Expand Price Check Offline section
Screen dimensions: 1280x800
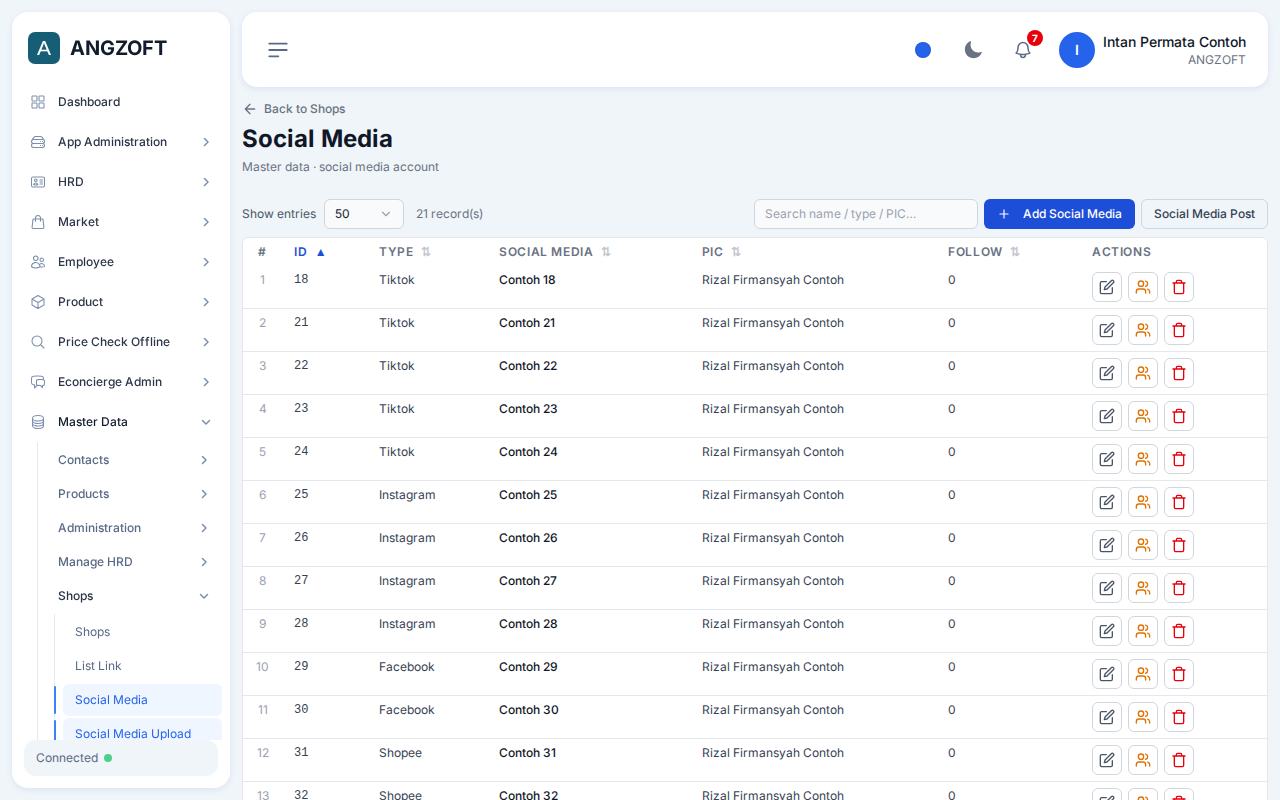121,342
